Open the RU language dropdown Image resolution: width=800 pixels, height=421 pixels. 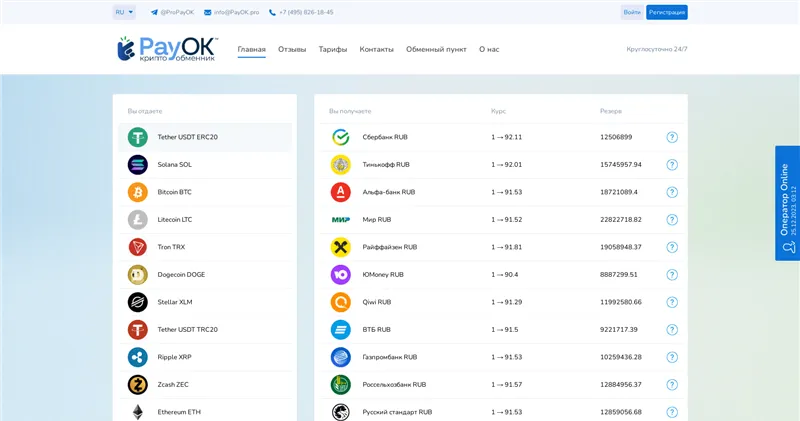(124, 12)
